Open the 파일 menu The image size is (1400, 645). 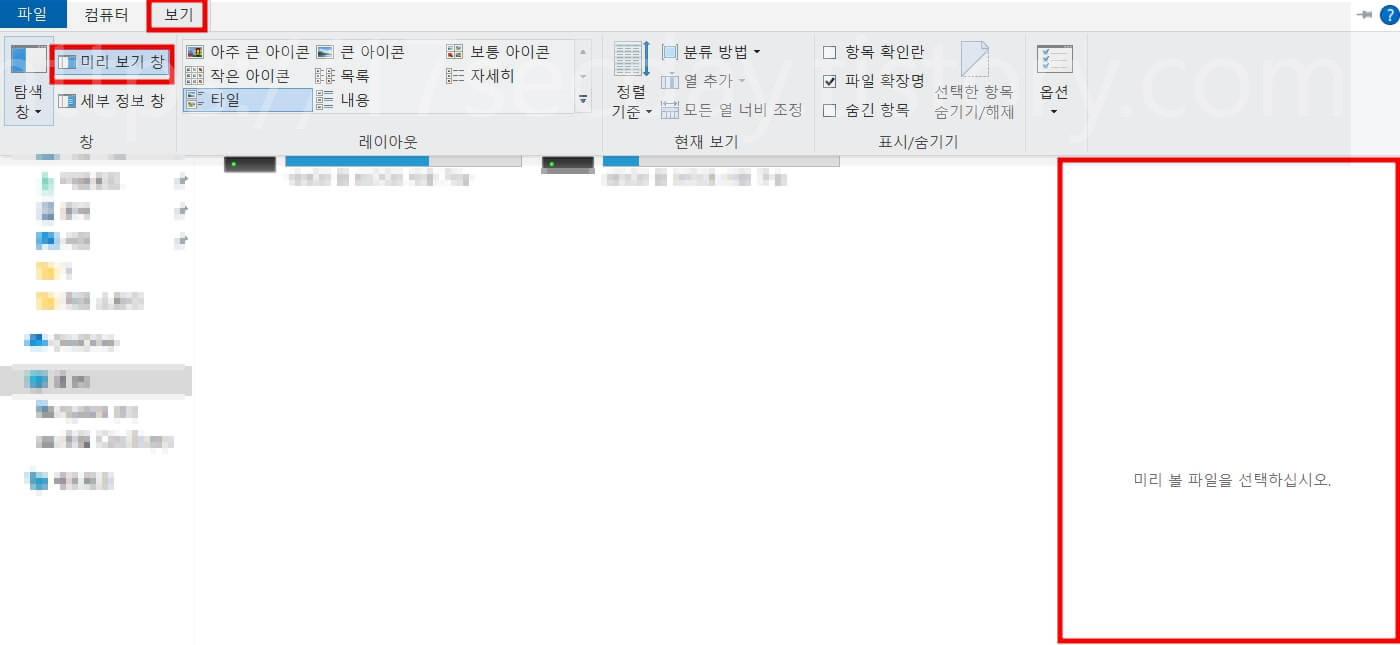tap(33, 15)
